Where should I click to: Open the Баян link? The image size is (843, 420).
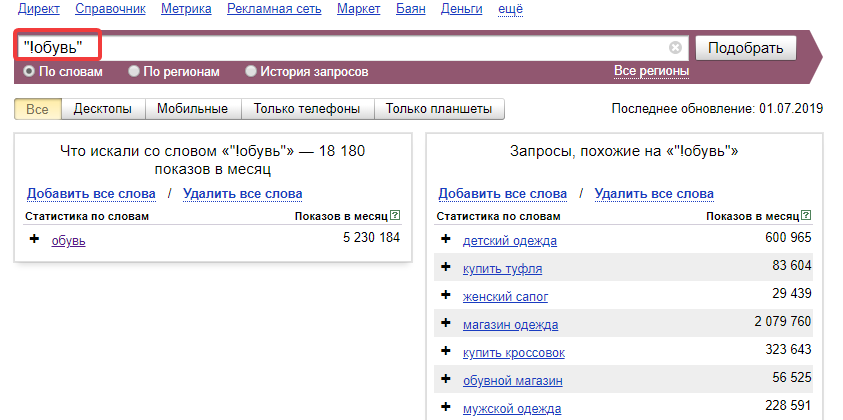(411, 9)
